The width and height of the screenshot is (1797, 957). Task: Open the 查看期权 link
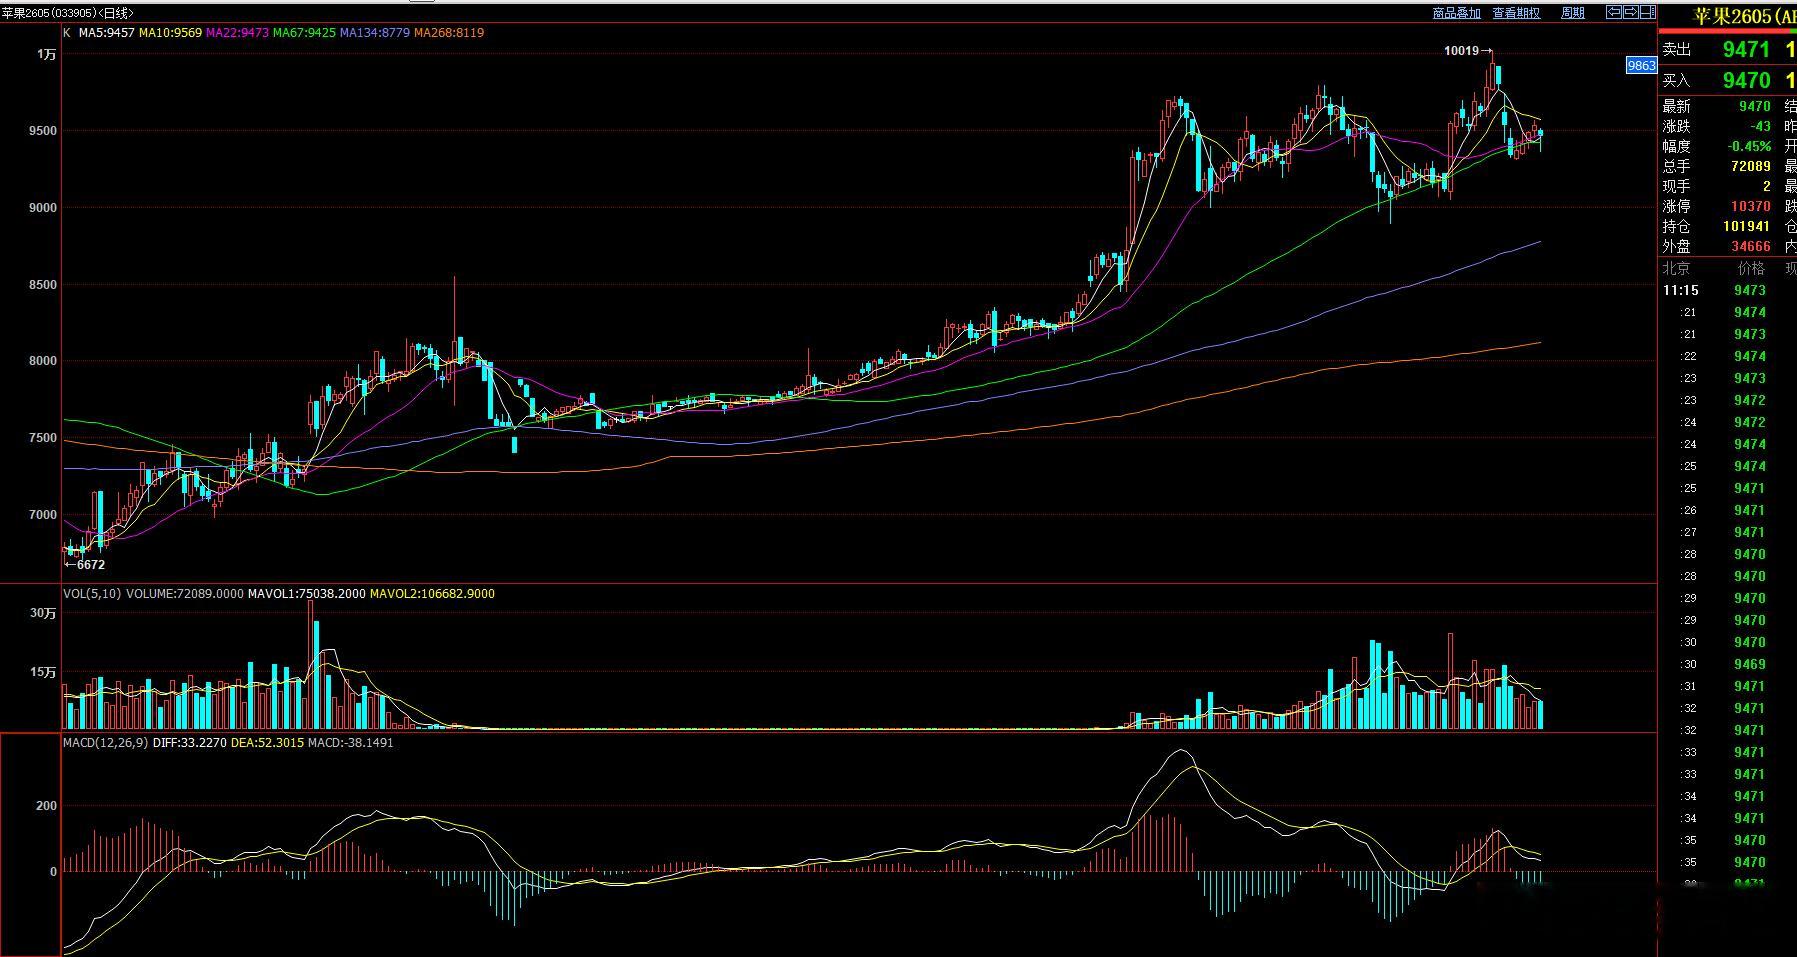point(1516,13)
